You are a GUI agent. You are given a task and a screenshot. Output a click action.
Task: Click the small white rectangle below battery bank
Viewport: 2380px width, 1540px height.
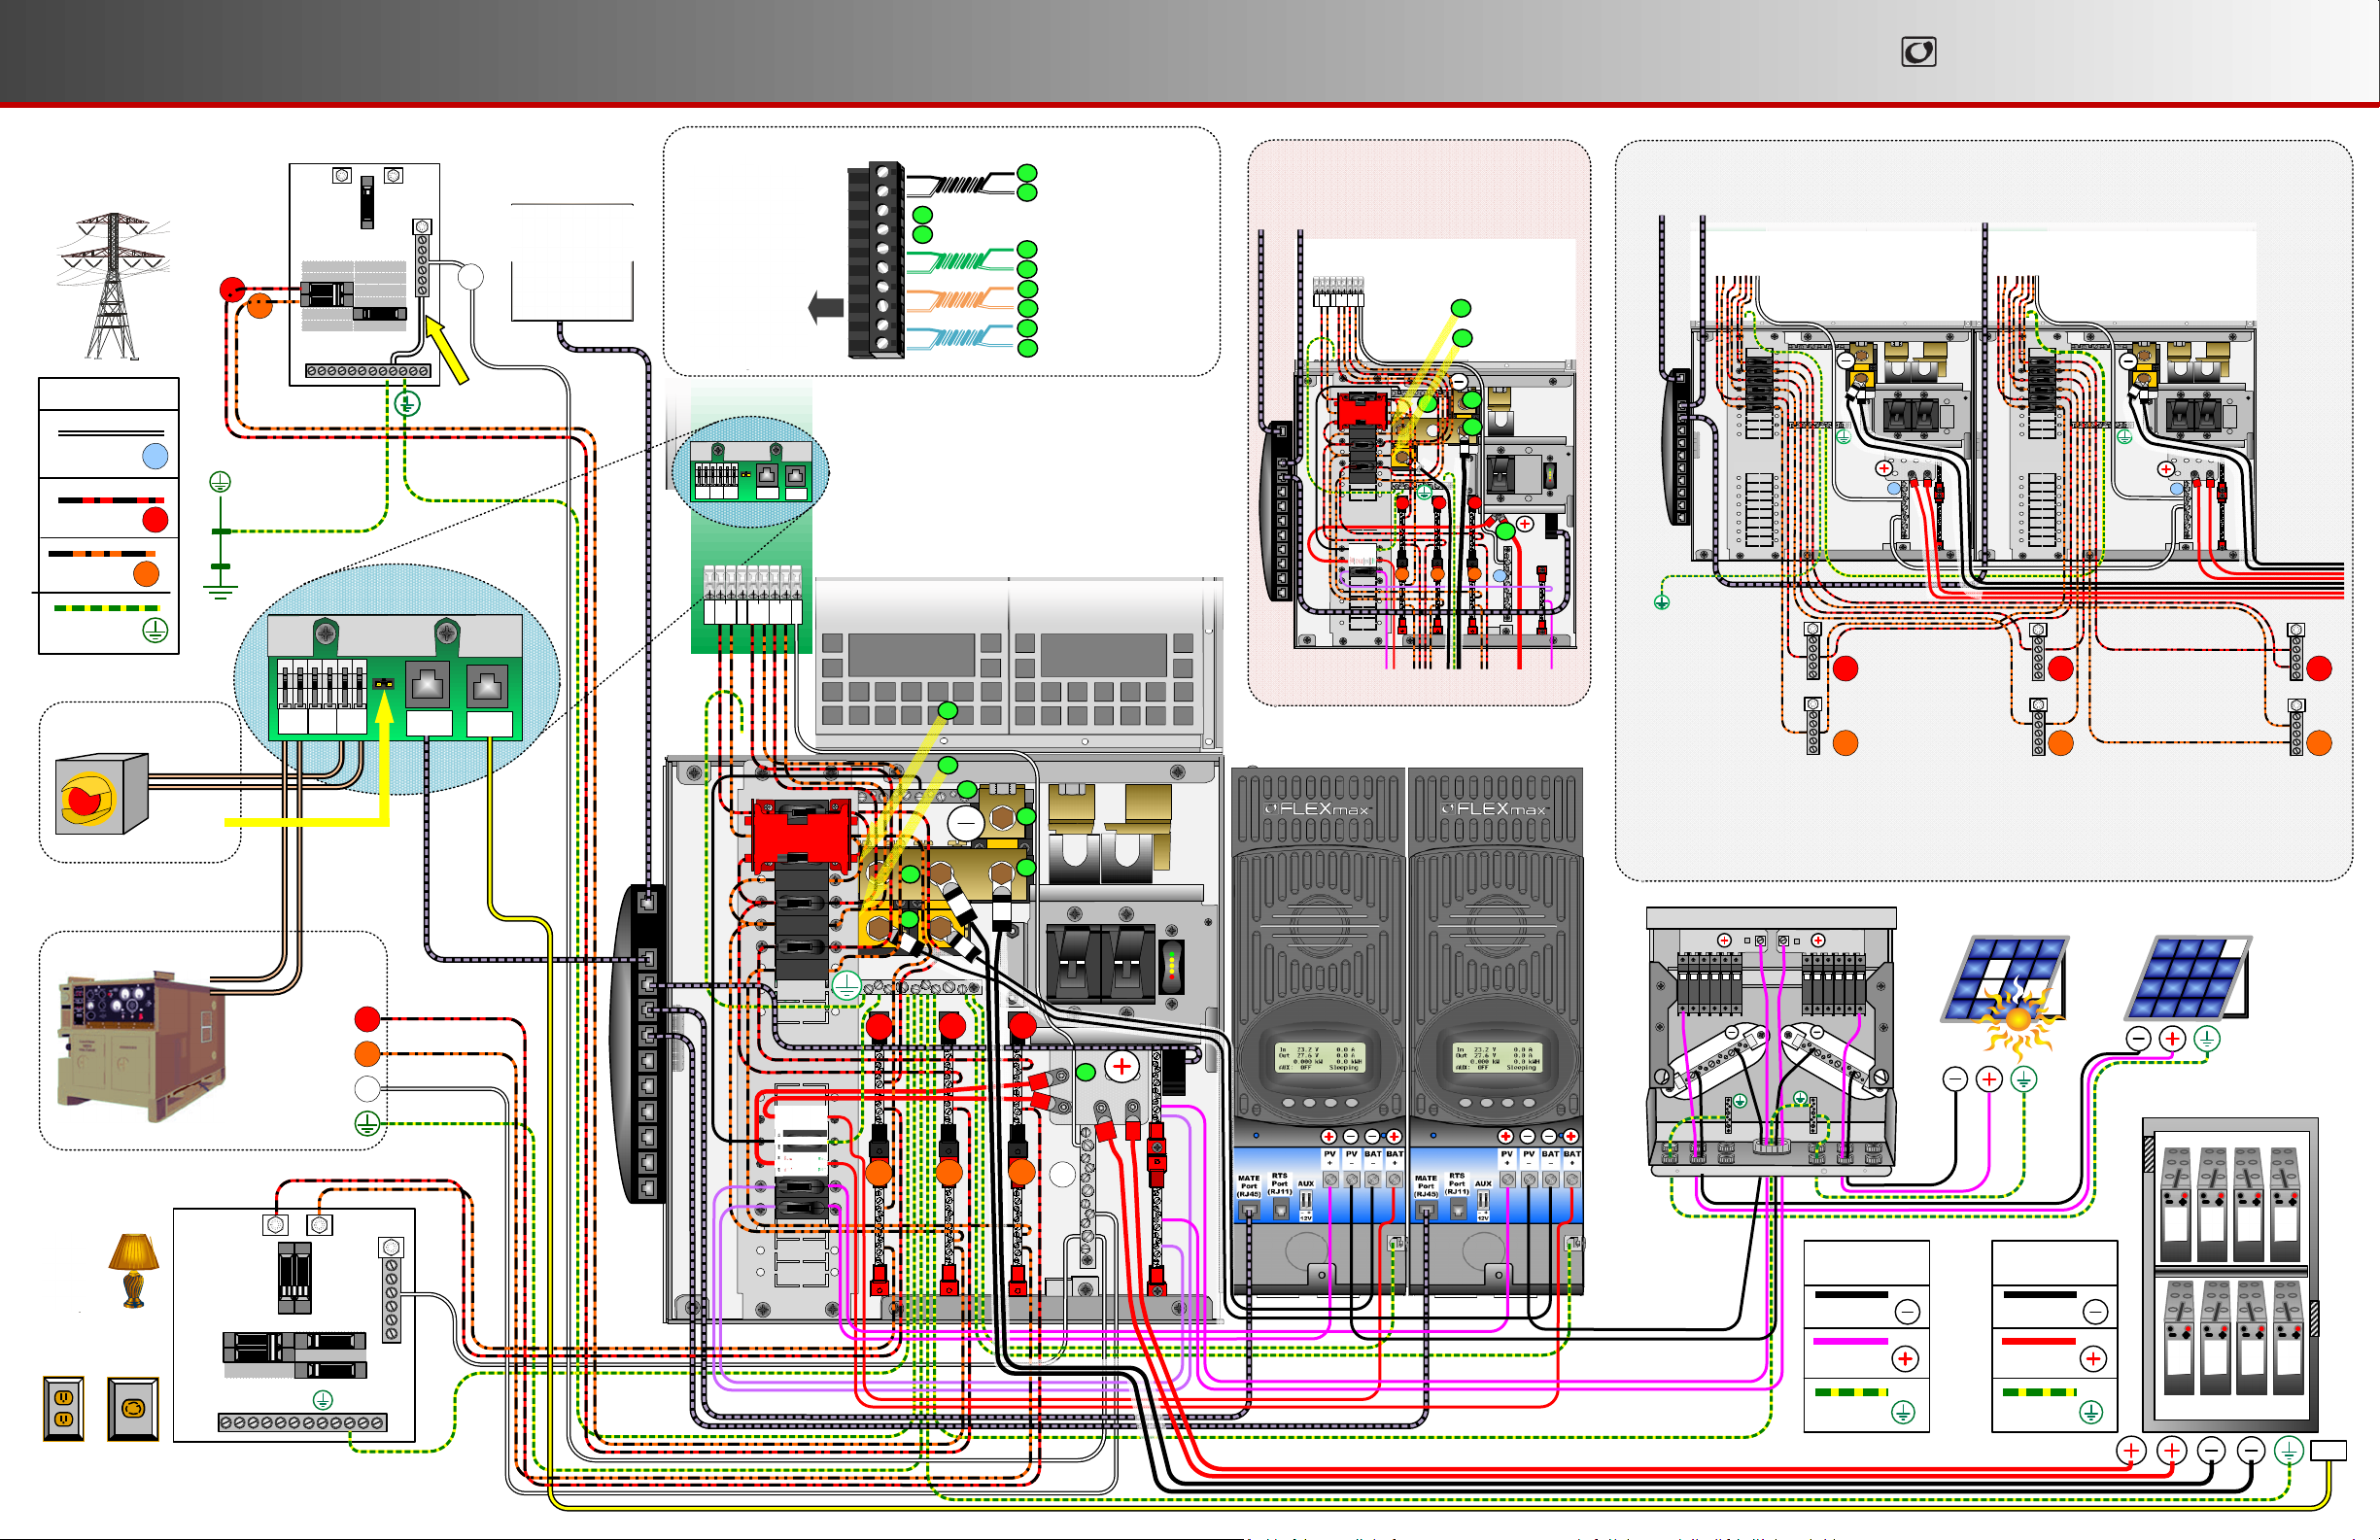pyautogui.click(x=2328, y=1449)
